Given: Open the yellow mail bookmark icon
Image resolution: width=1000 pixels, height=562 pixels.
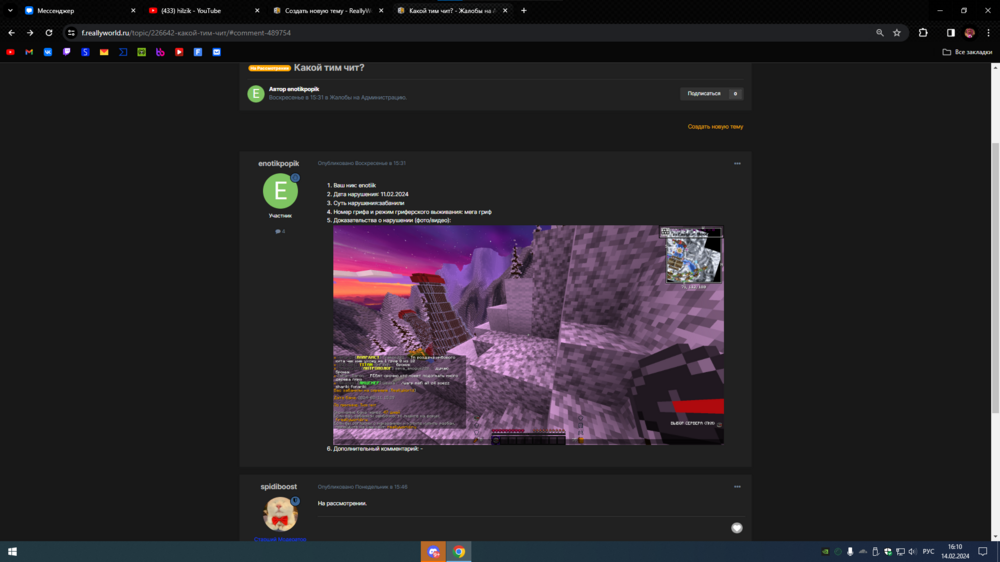Looking at the screenshot, I should pos(104,52).
